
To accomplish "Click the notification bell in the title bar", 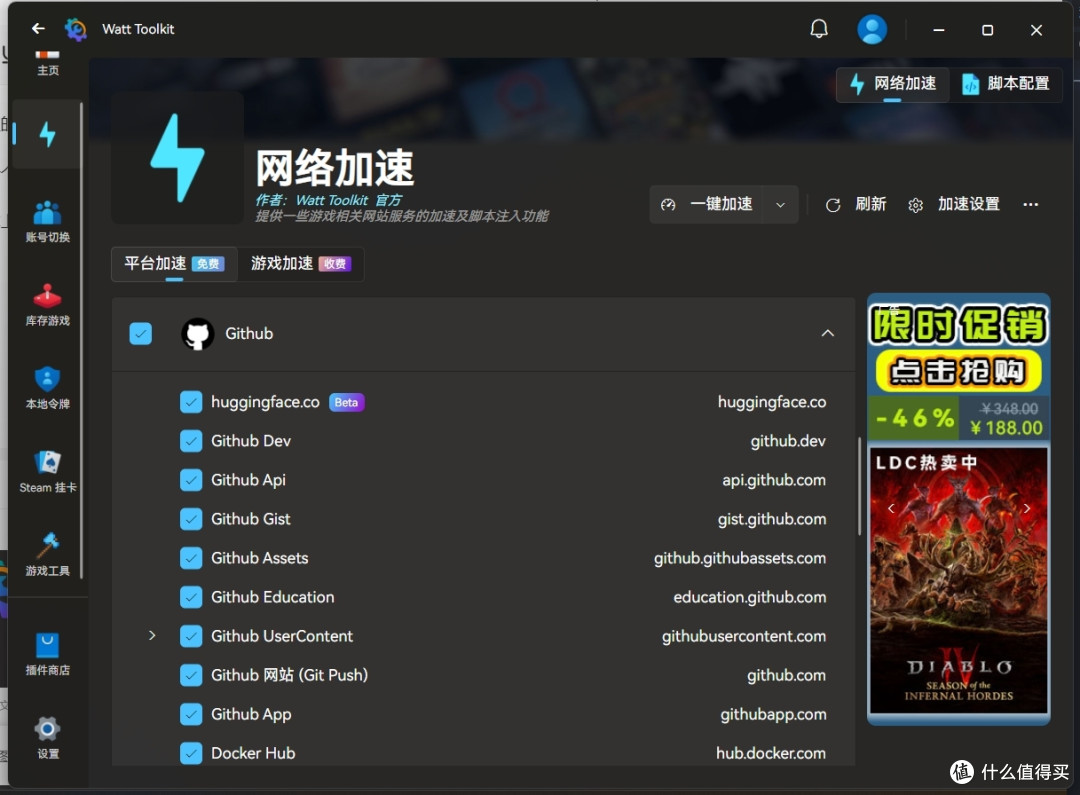I will tap(819, 28).
